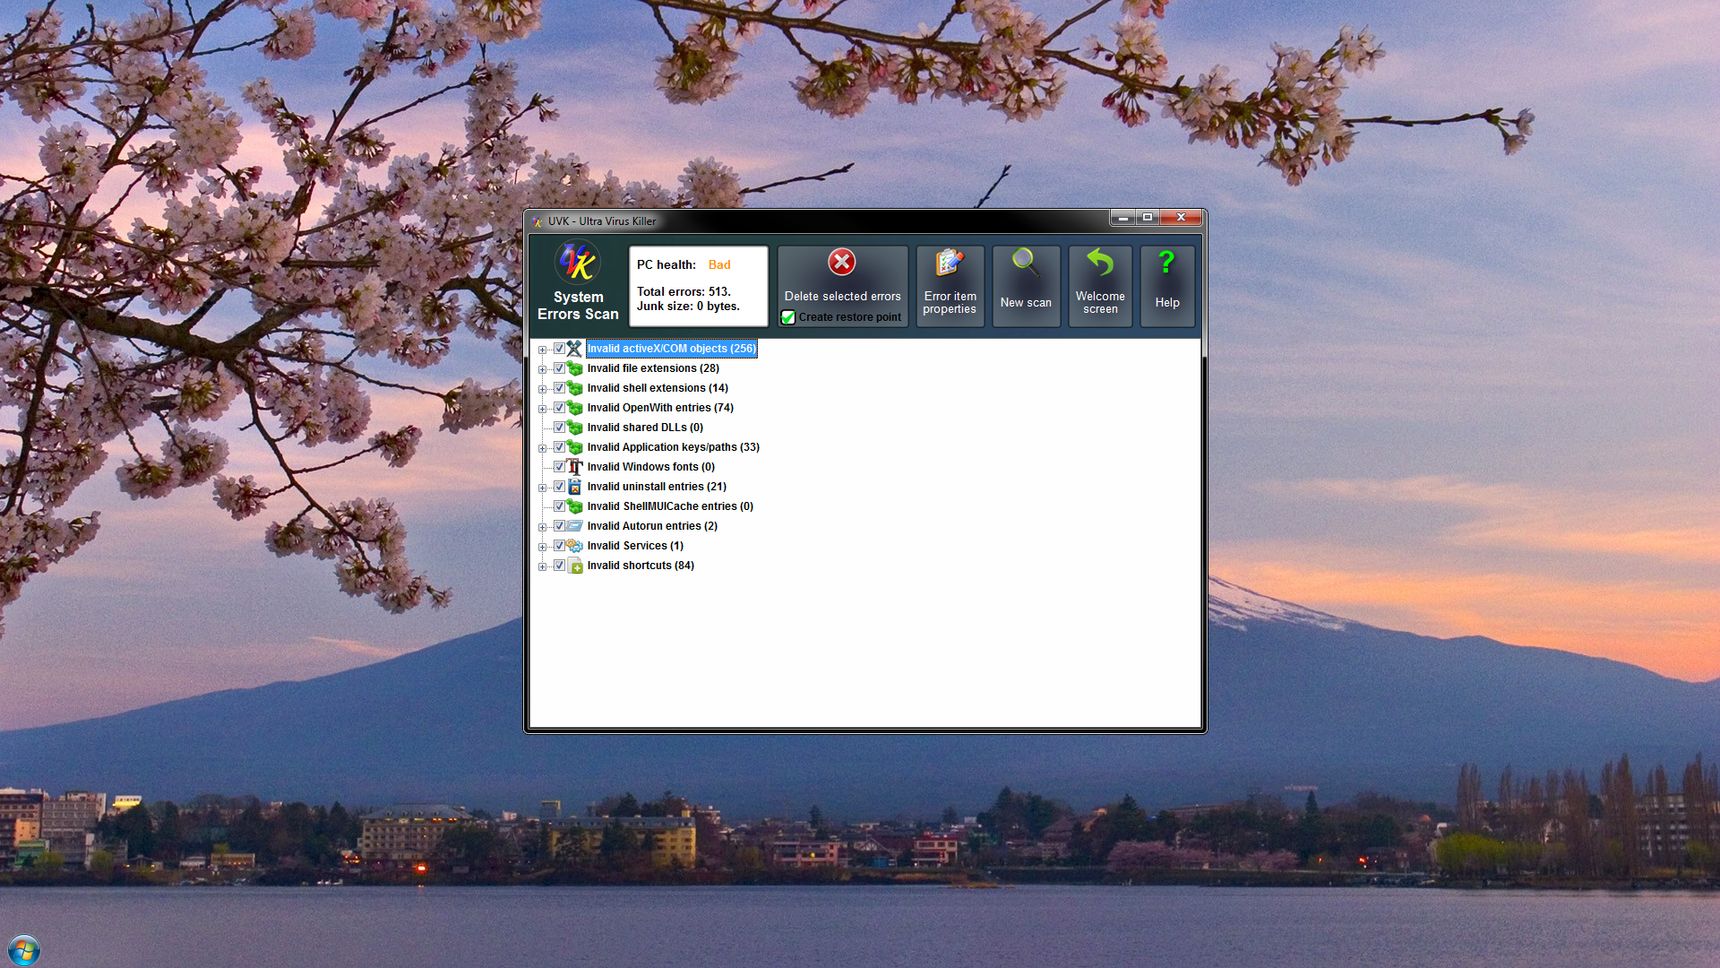Open the Windows Start orb
This screenshot has width=1720, height=968.
(24, 950)
